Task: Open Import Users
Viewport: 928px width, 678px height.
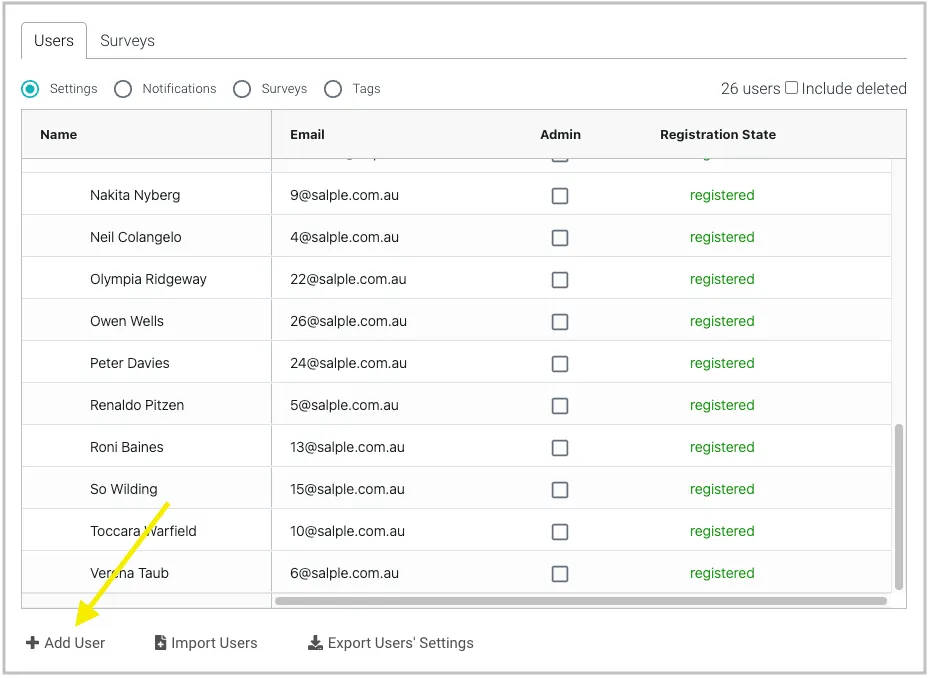Action: 206,643
